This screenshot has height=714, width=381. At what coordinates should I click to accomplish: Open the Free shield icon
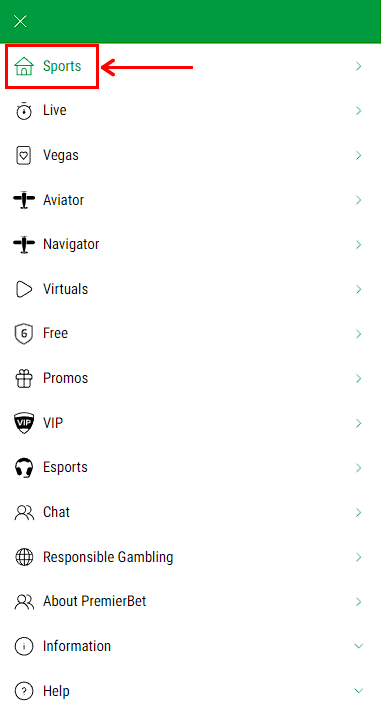24,334
